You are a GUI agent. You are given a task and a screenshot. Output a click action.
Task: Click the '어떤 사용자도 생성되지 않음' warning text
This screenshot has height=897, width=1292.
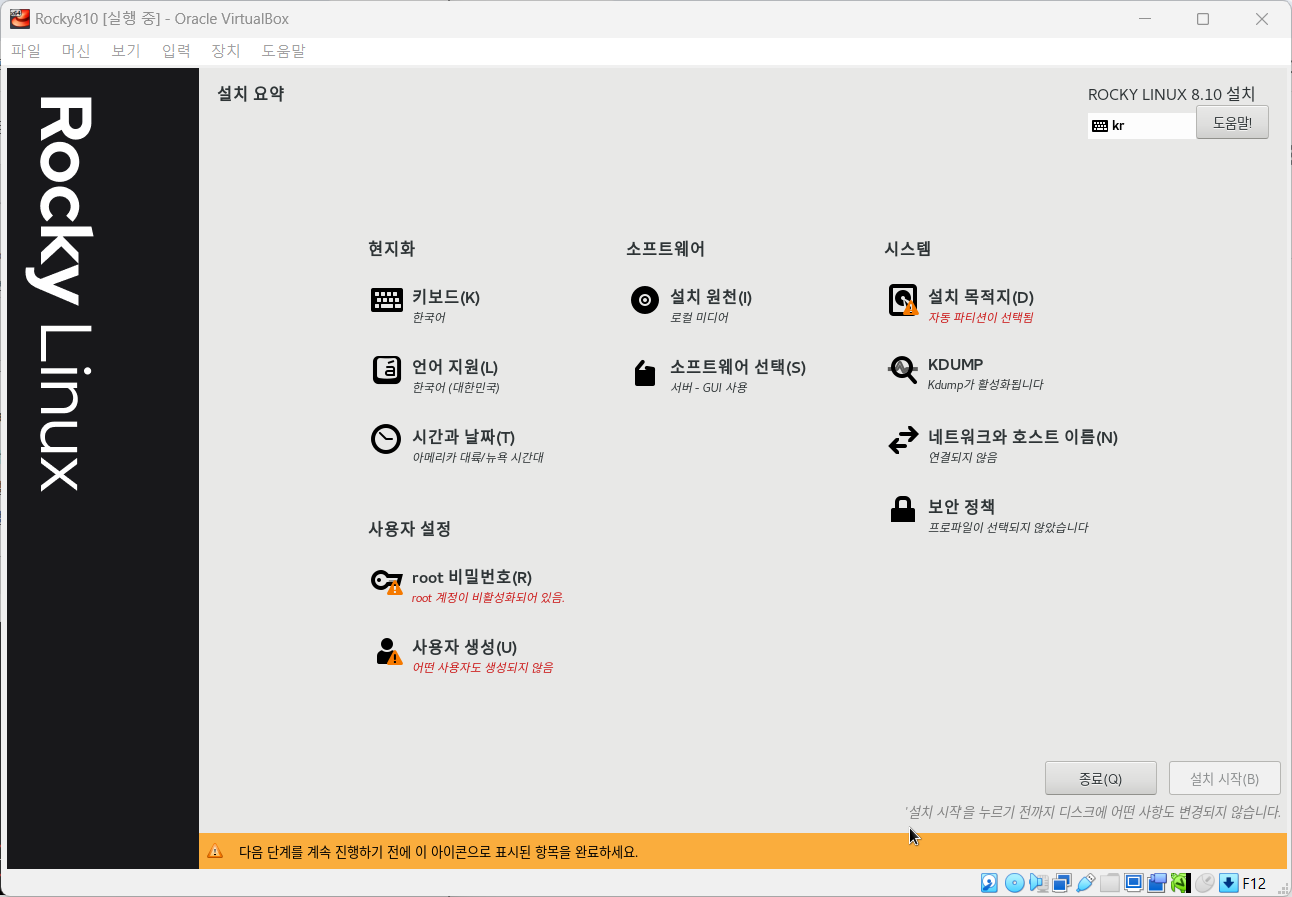pyautogui.click(x=482, y=668)
